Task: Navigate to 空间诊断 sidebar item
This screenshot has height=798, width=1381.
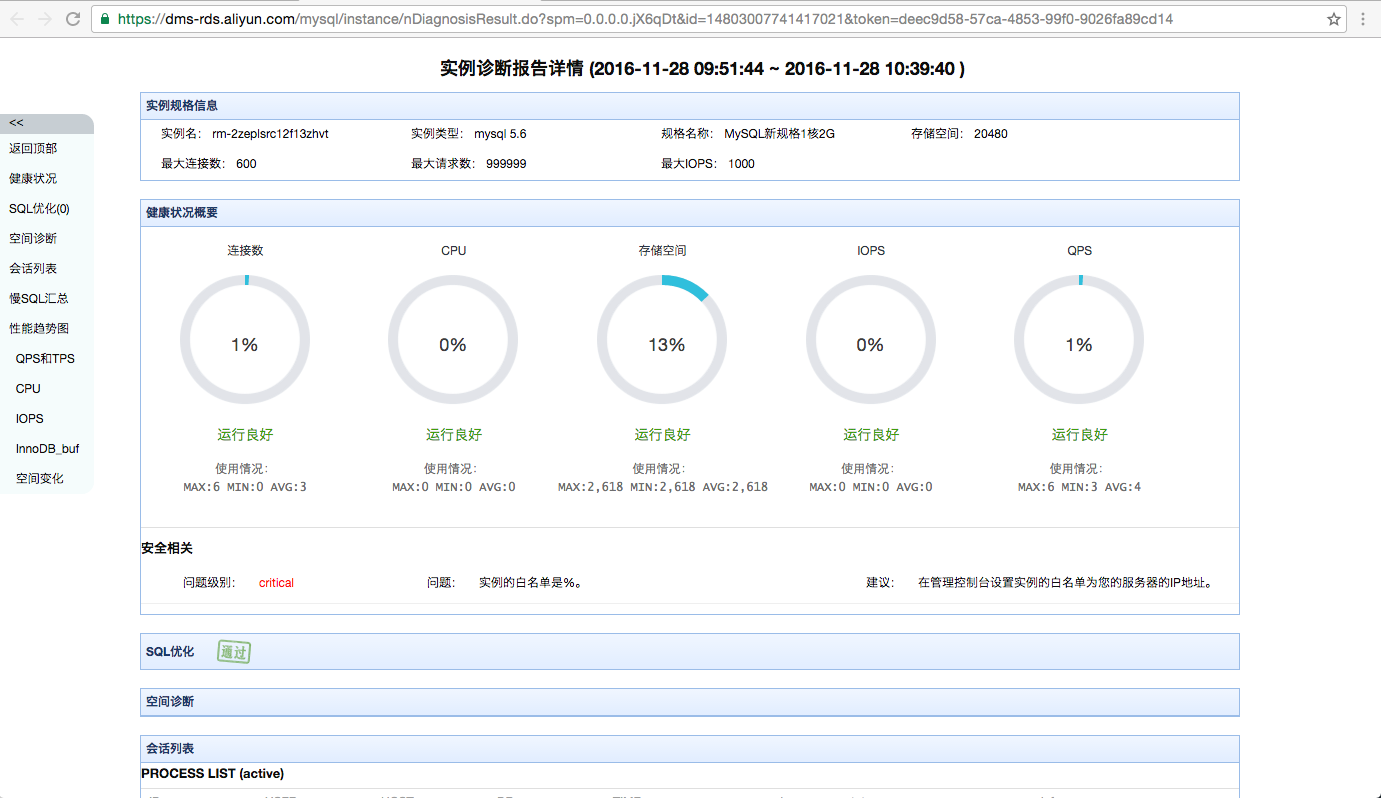Action: click(x=33, y=238)
